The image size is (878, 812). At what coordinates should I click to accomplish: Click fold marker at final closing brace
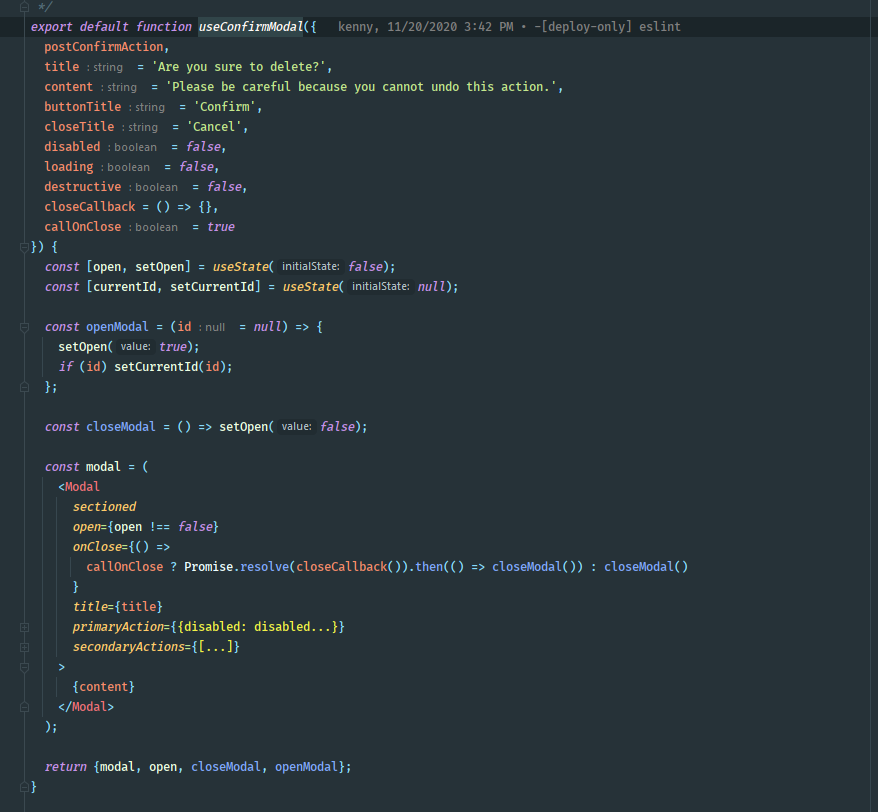[22, 787]
